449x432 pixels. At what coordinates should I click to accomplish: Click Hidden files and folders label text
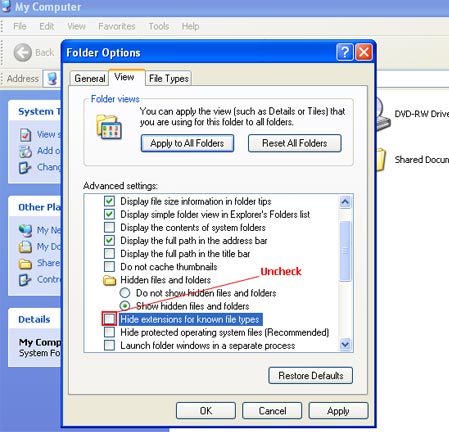(x=166, y=280)
